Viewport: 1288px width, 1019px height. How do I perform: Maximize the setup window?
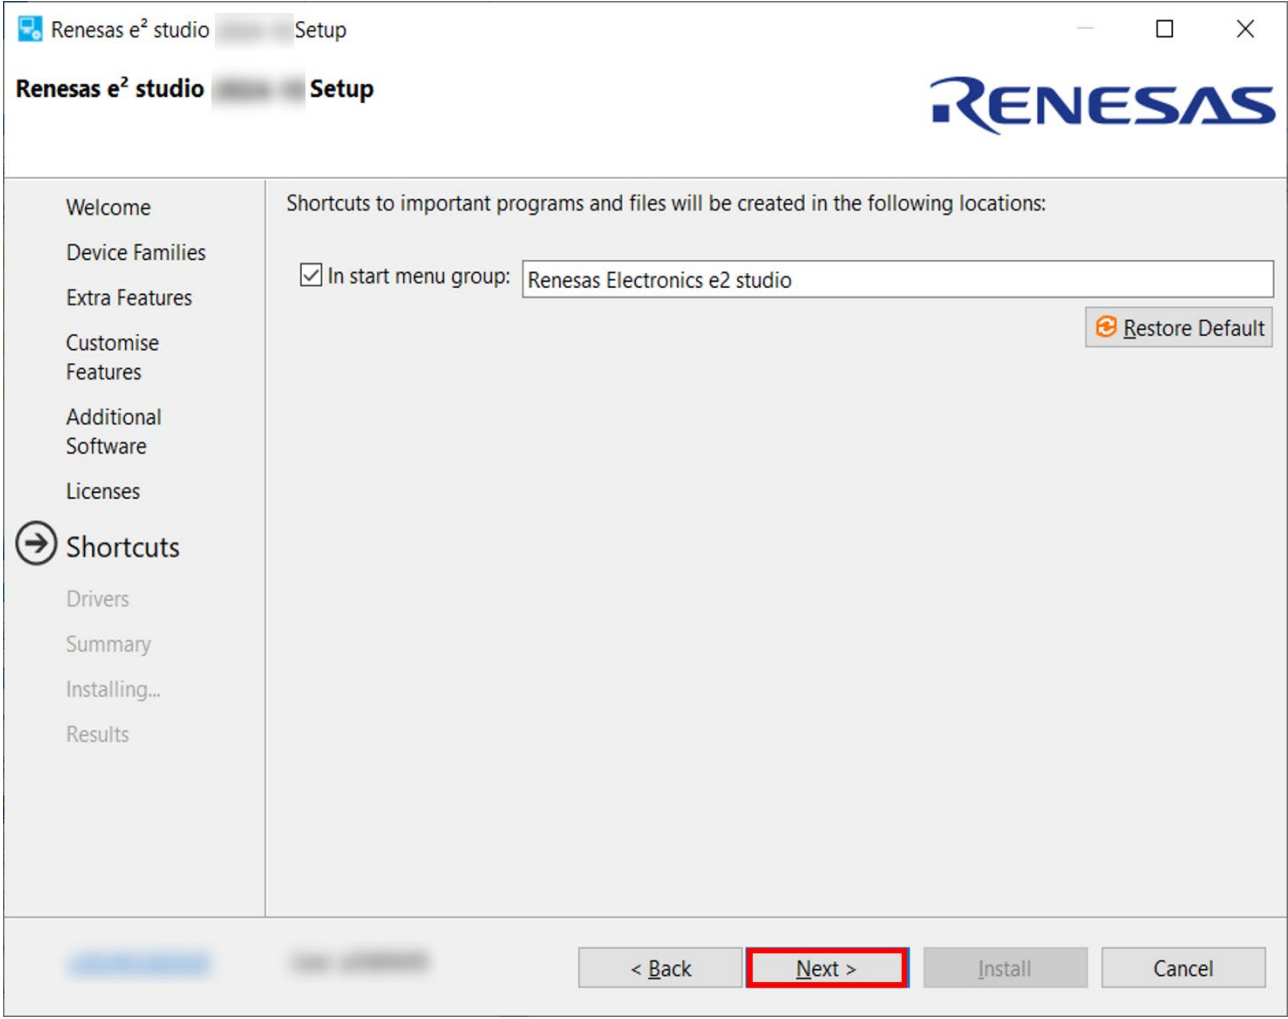tap(1165, 29)
